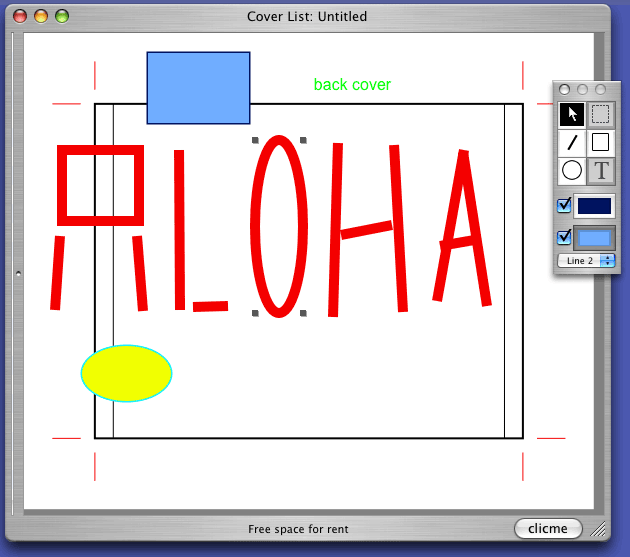630x557 pixels.
Task: Pick the rectangle shape tool
Action: click(x=600, y=142)
